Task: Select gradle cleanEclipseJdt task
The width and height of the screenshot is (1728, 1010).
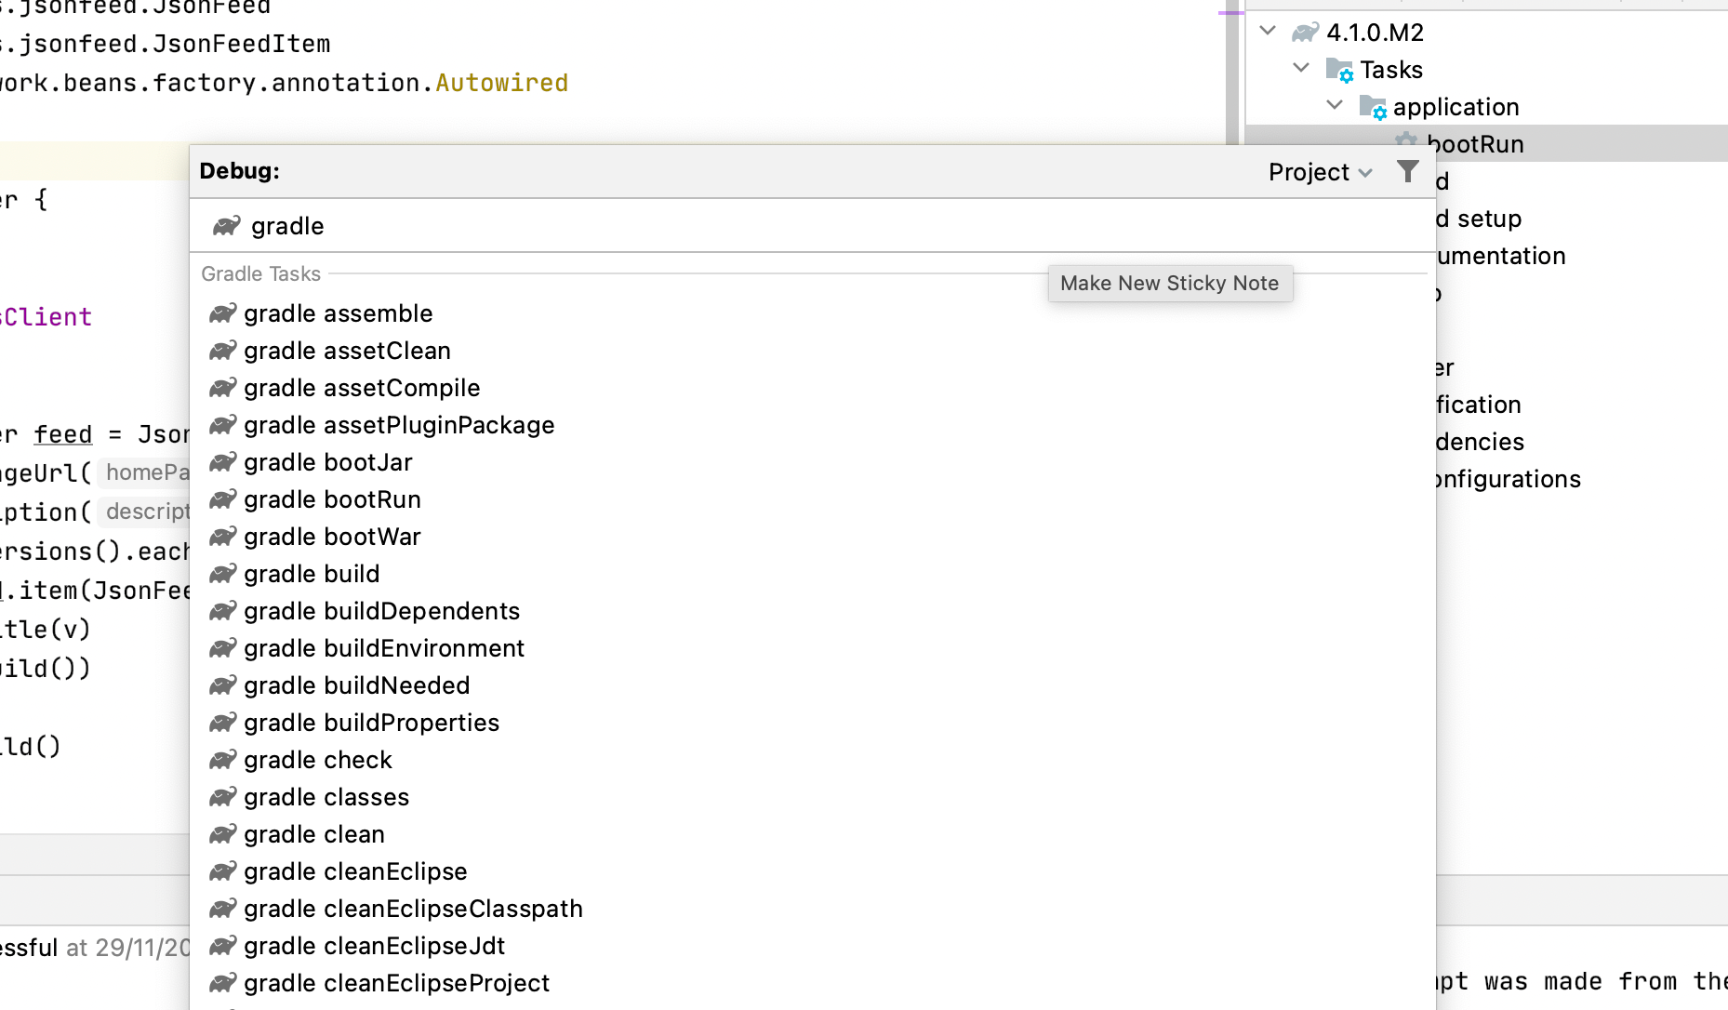Action: pyautogui.click(x=812, y=946)
